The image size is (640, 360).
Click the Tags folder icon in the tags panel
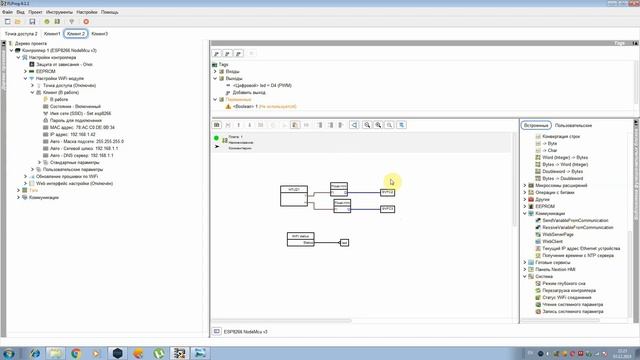click(215, 64)
